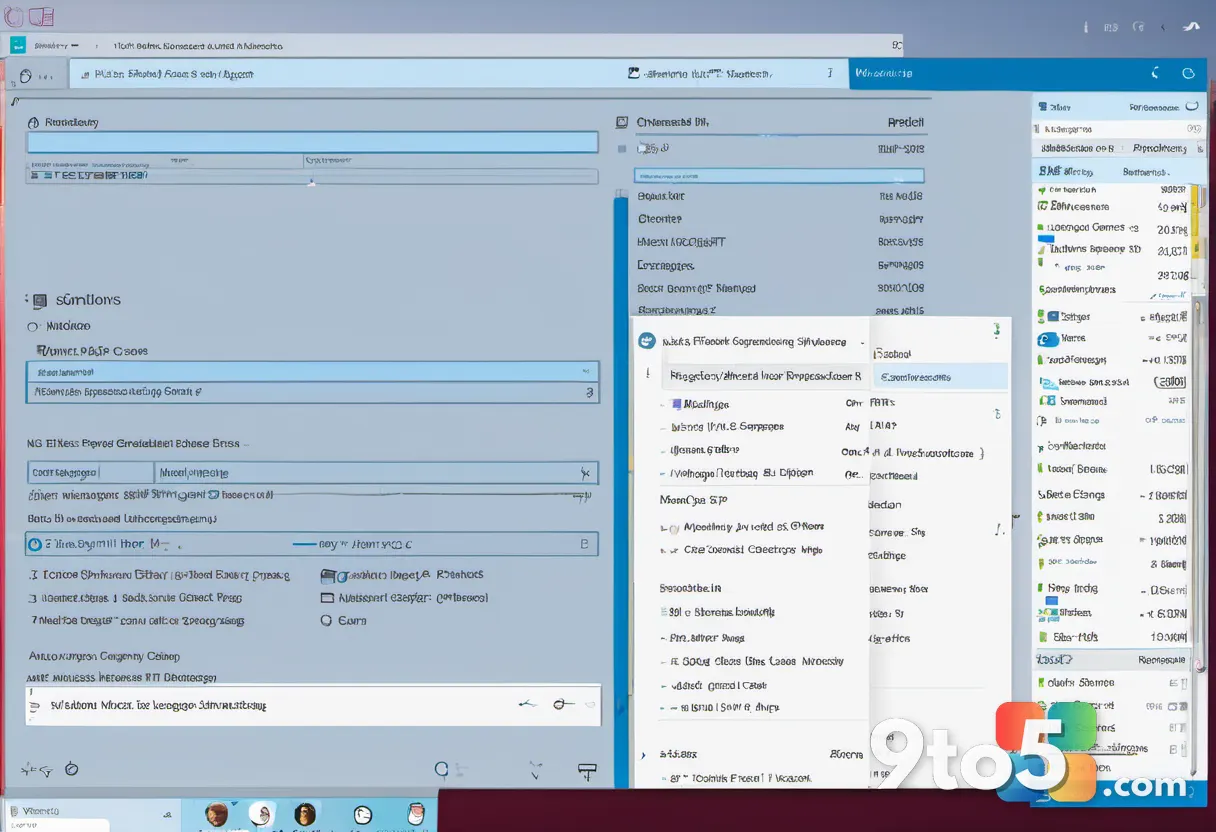1216x832 pixels.
Task: Click the blue round icon heading the popup menu
Action: tap(647, 340)
